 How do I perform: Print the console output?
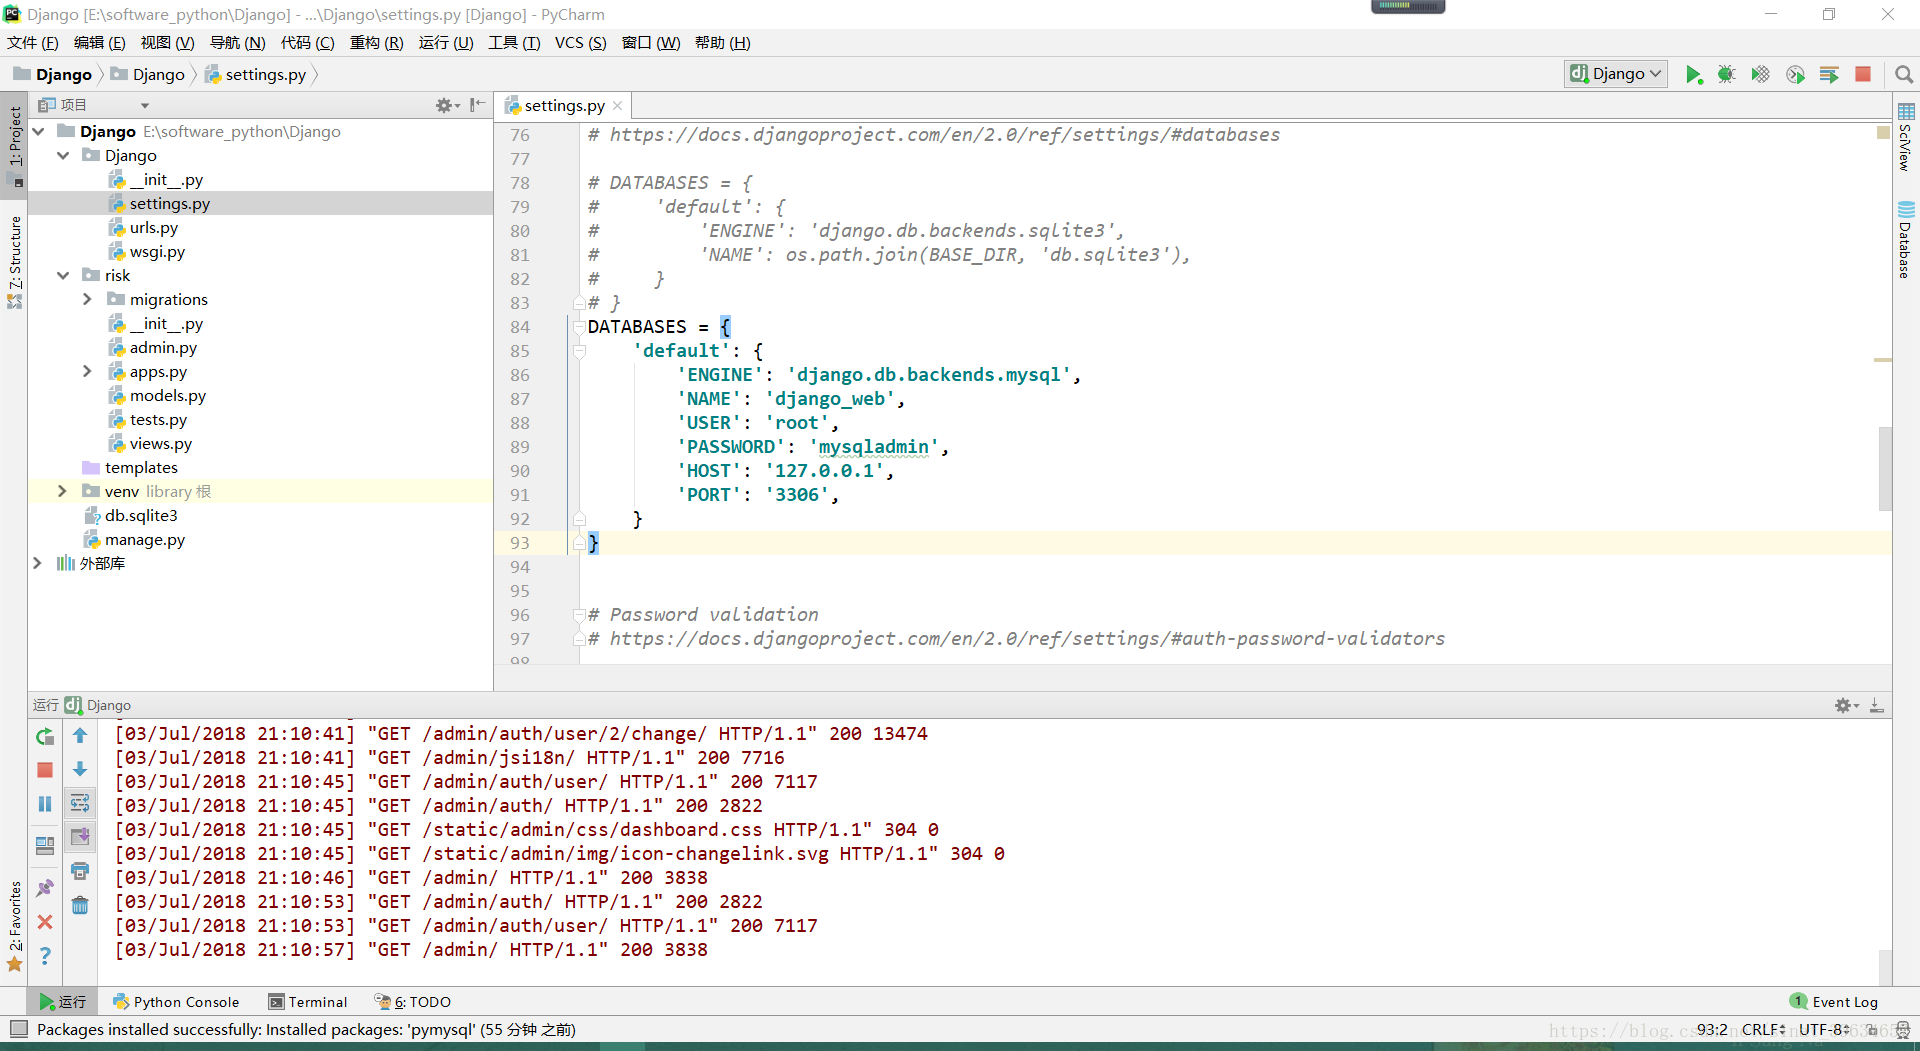(80, 872)
